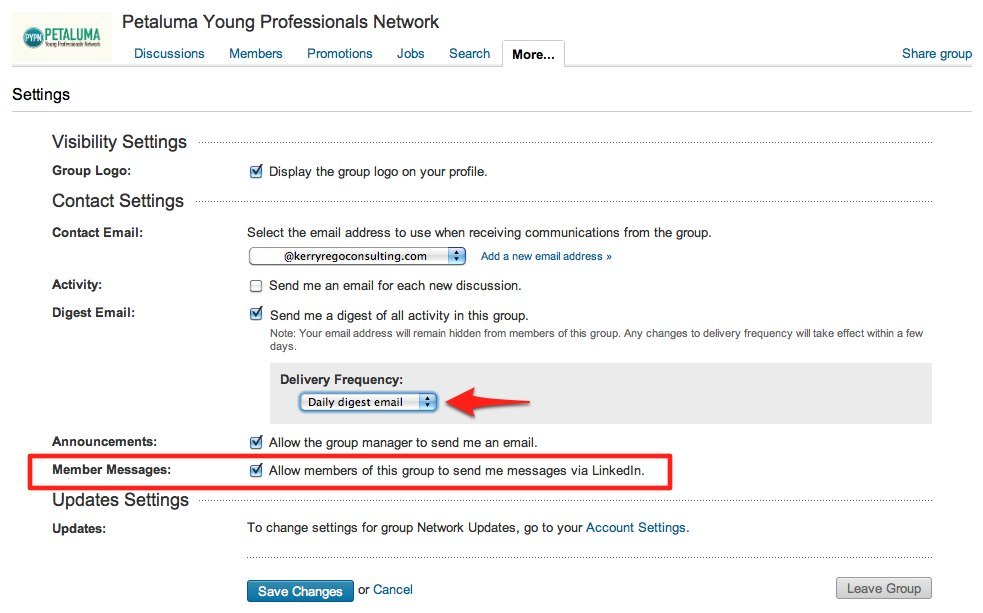Open the Members tab
The width and height of the screenshot is (983, 613).
coord(255,54)
